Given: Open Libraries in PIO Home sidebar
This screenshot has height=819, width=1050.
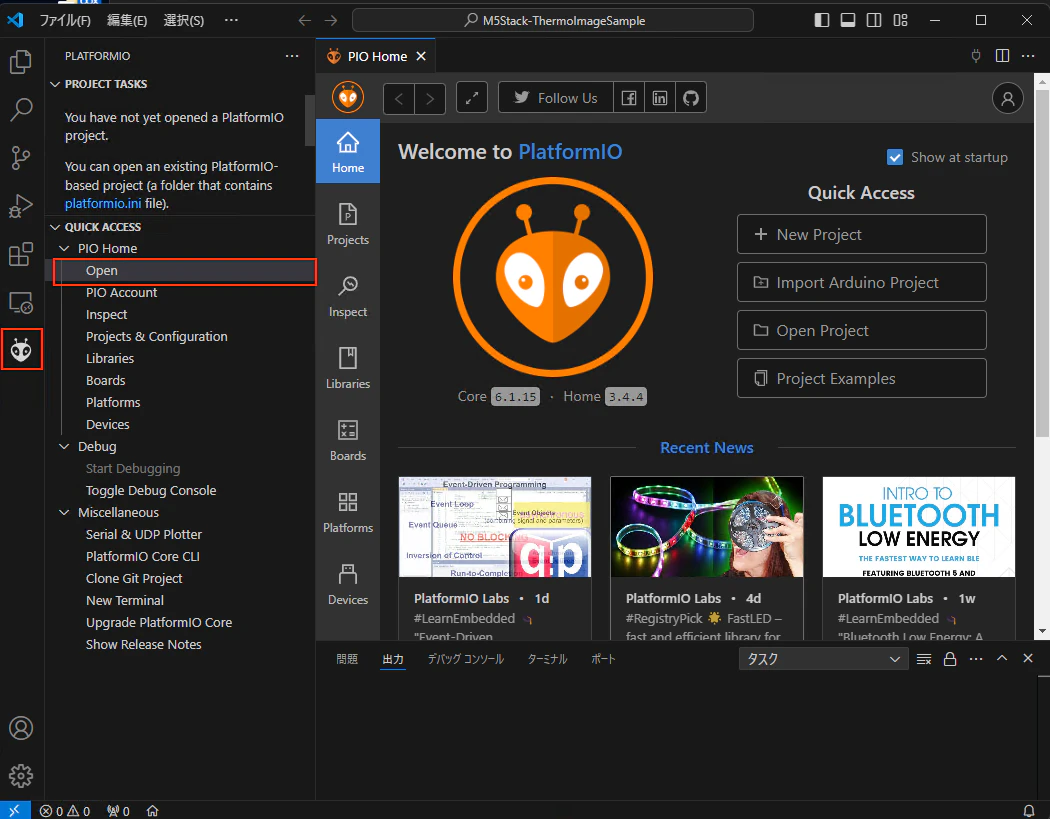Looking at the screenshot, I should 348,368.
